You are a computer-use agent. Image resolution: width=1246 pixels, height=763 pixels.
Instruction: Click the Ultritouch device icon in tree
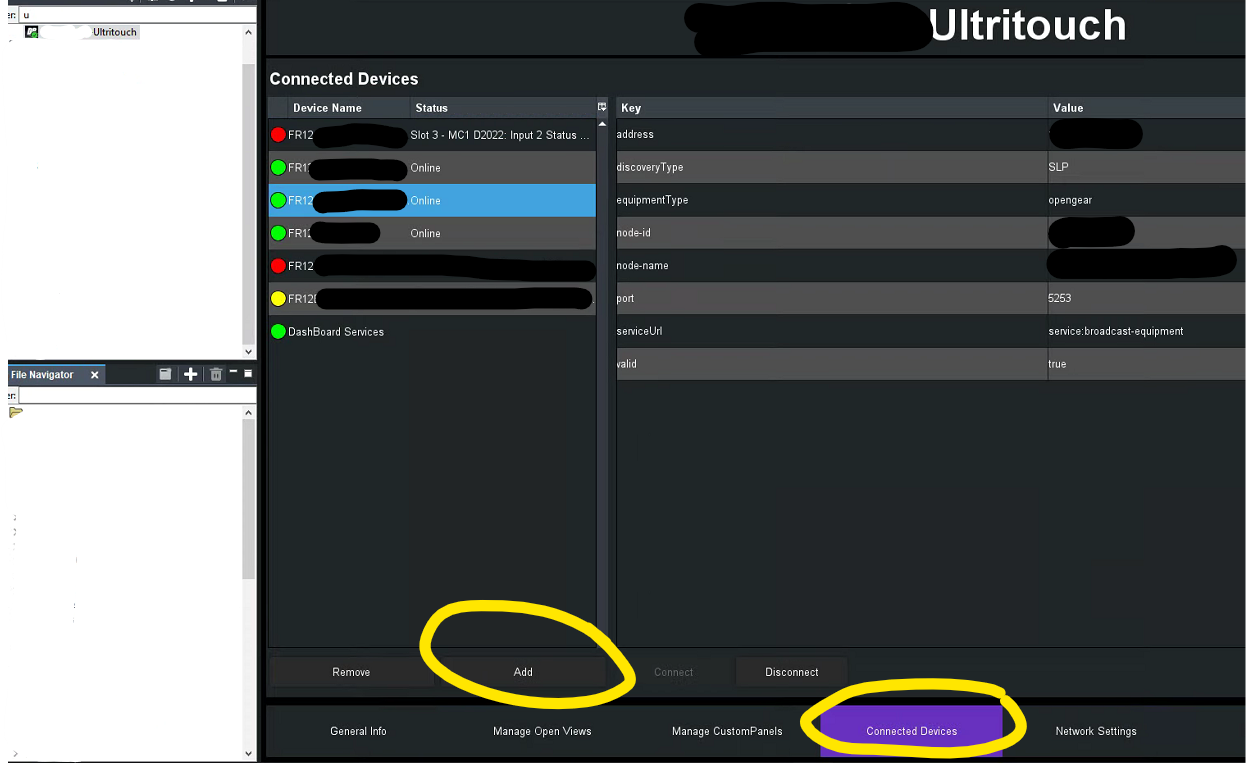click(x=32, y=32)
